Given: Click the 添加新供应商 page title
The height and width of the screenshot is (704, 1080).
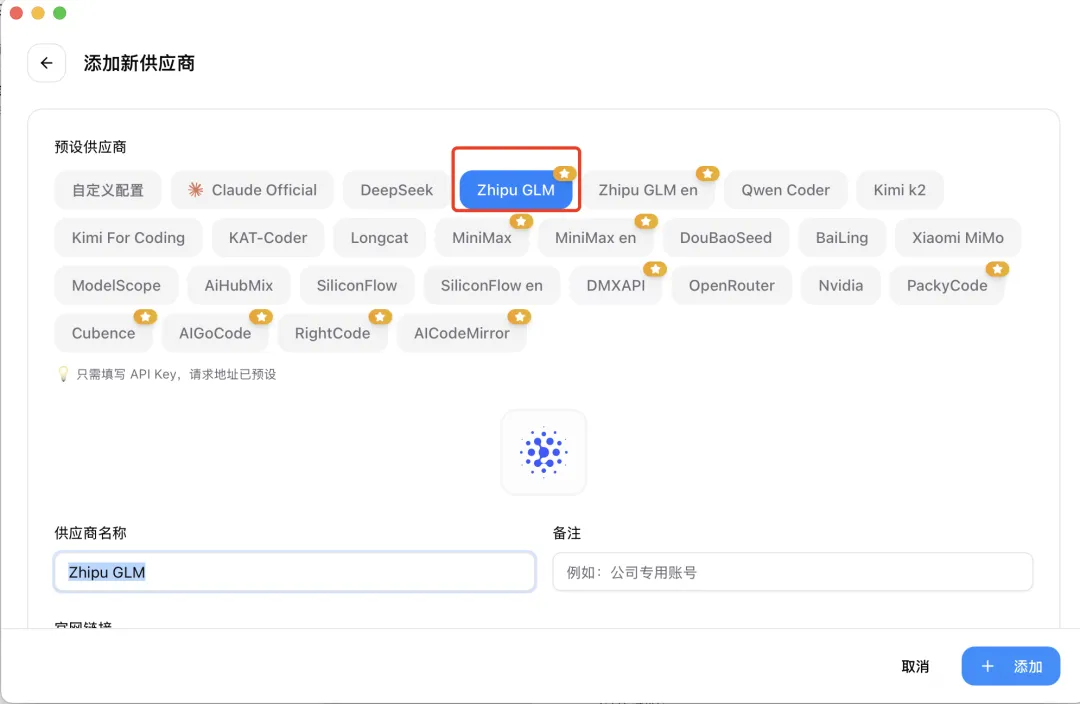Looking at the screenshot, I should tap(139, 63).
